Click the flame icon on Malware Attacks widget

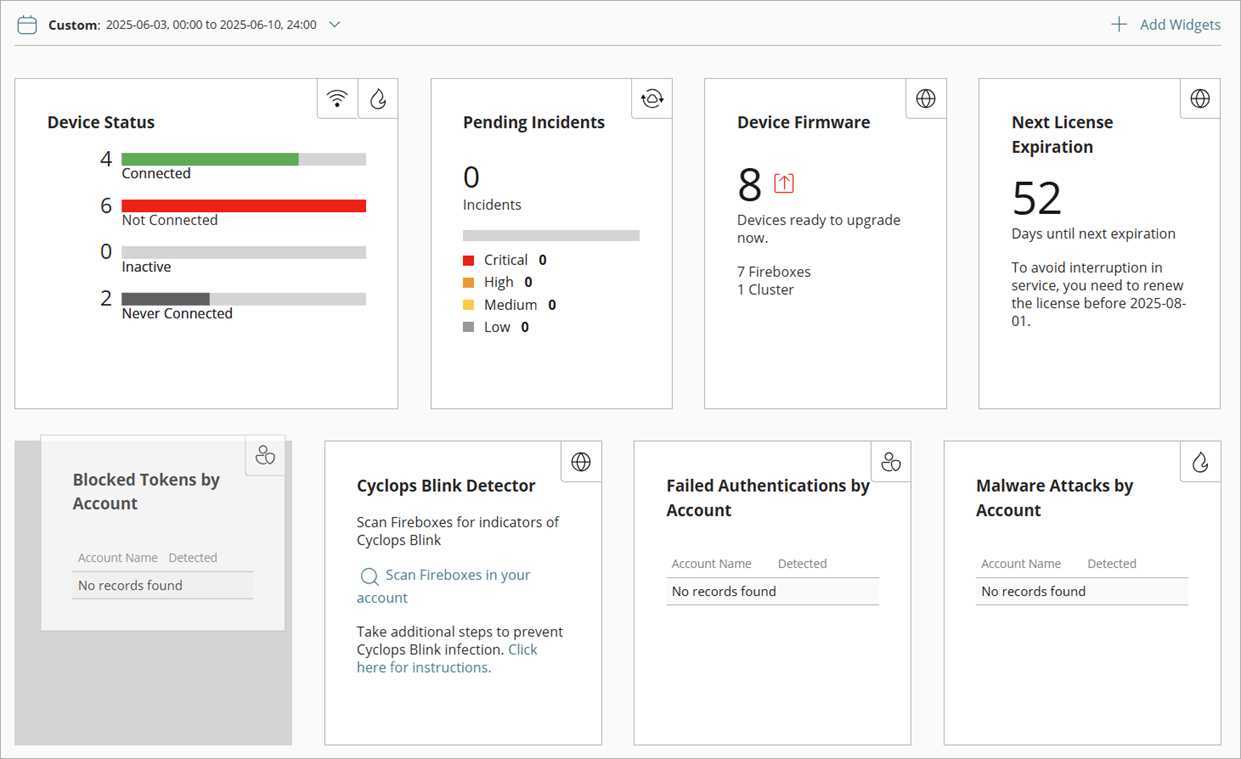click(x=1199, y=461)
